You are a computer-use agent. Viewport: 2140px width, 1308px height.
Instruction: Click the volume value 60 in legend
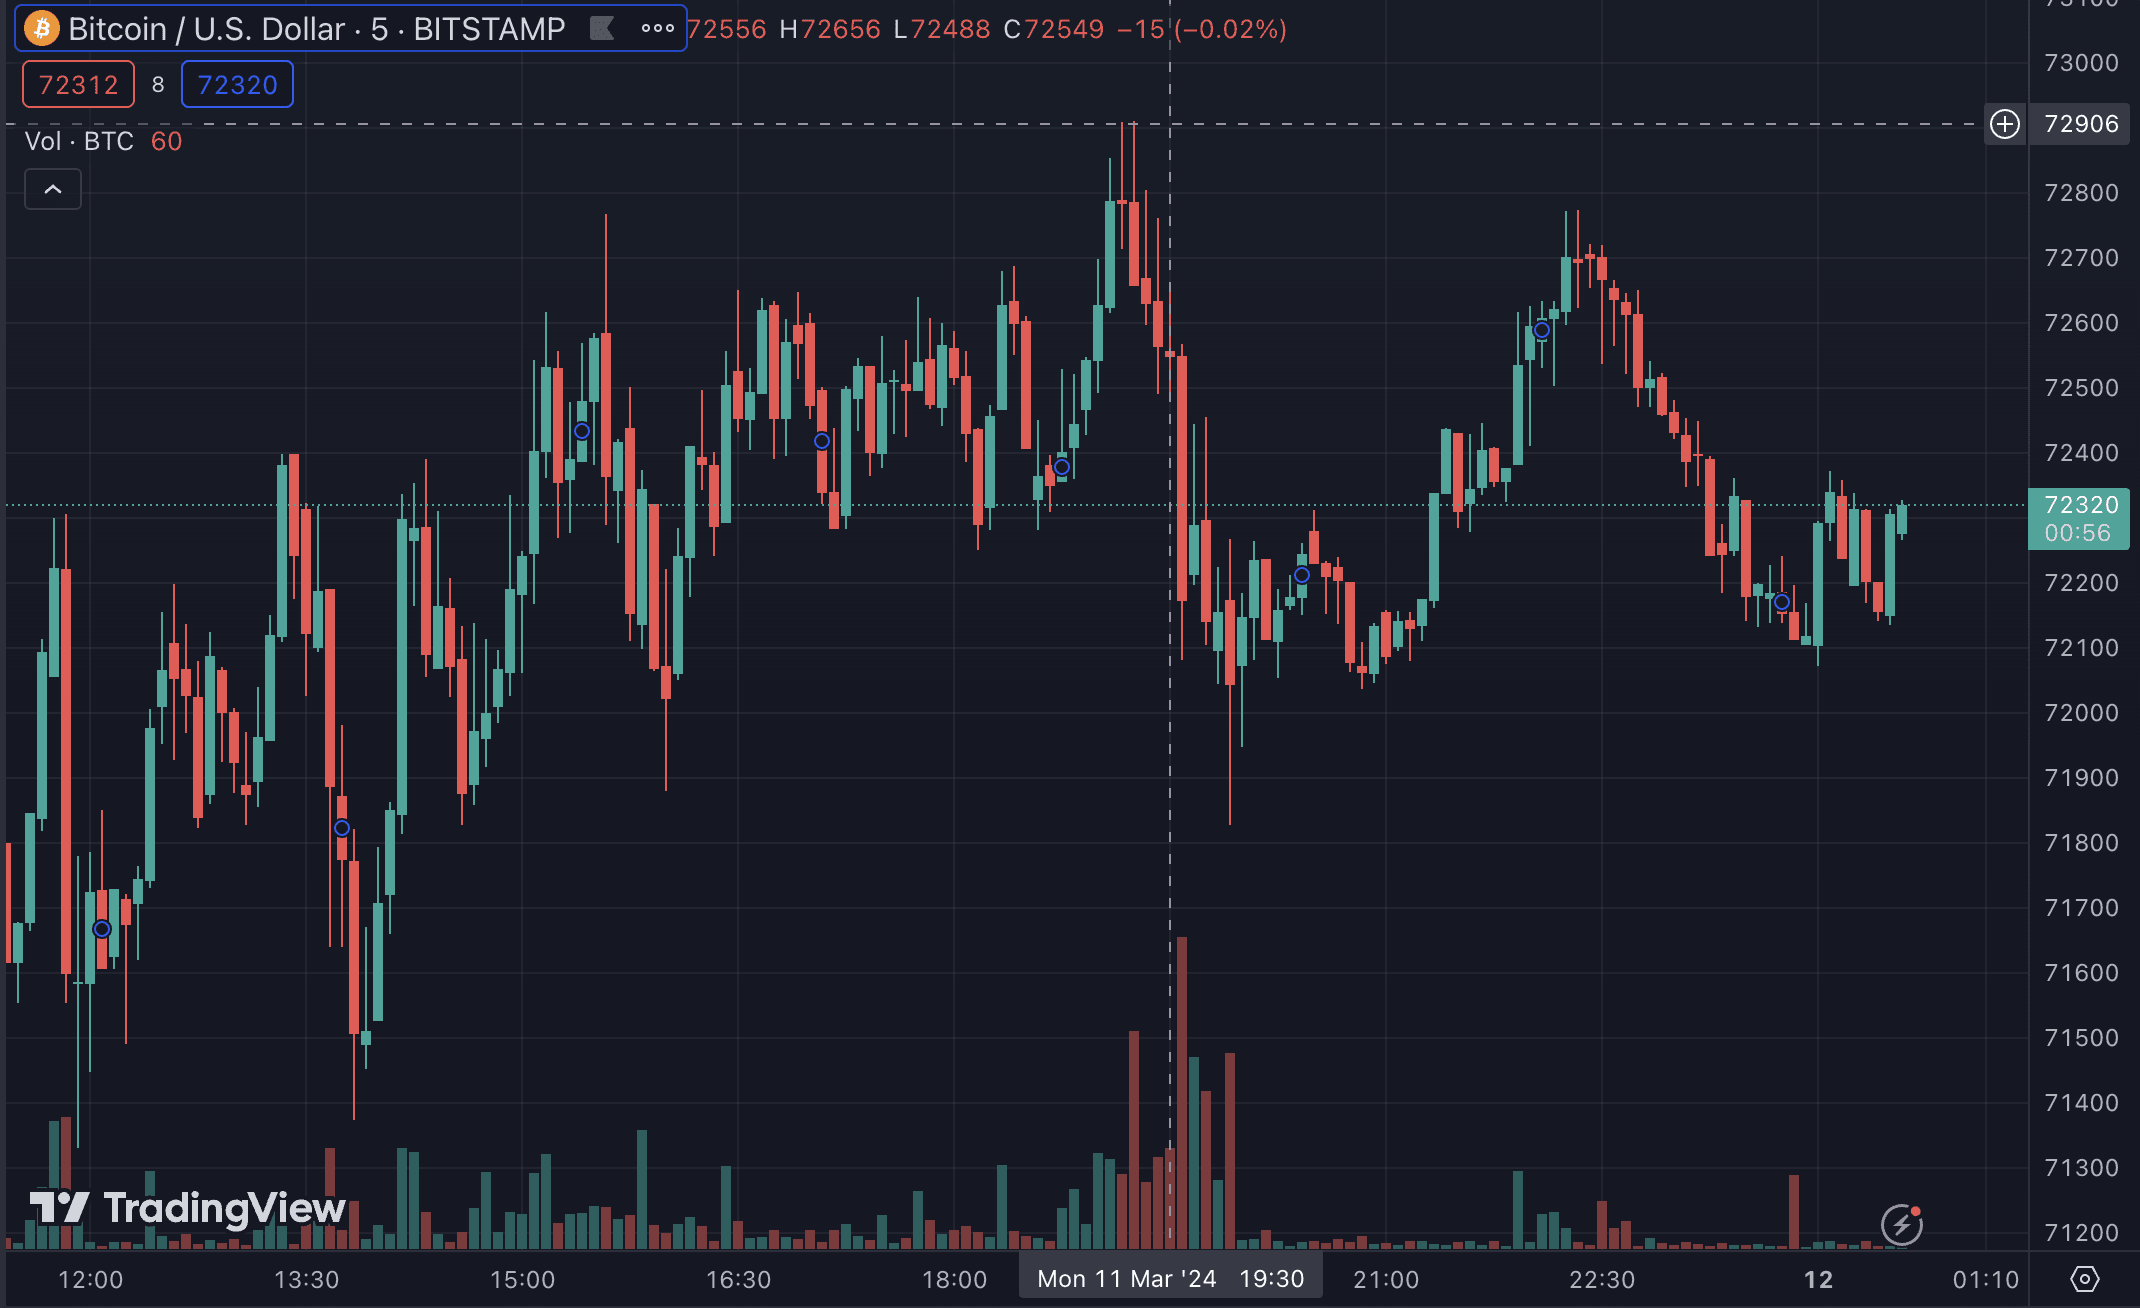pos(166,141)
